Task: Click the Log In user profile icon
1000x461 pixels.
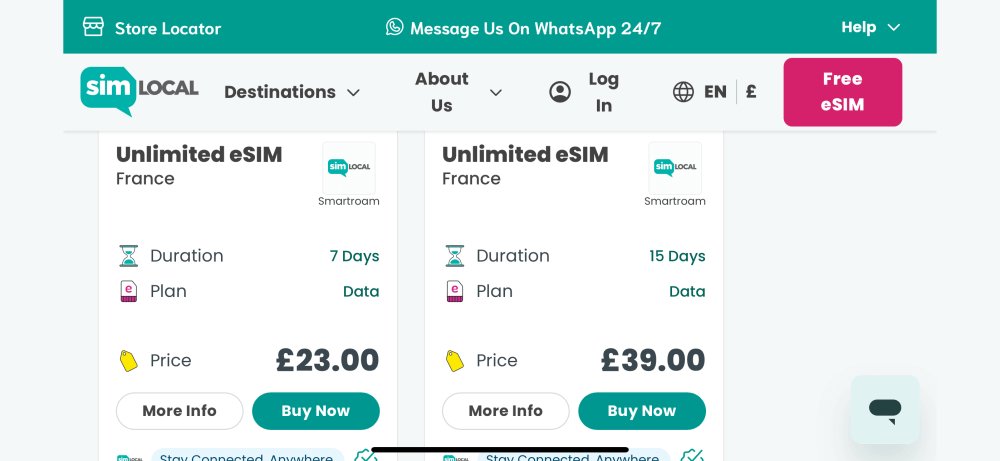Action: pyautogui.click(x=560, y=92)
